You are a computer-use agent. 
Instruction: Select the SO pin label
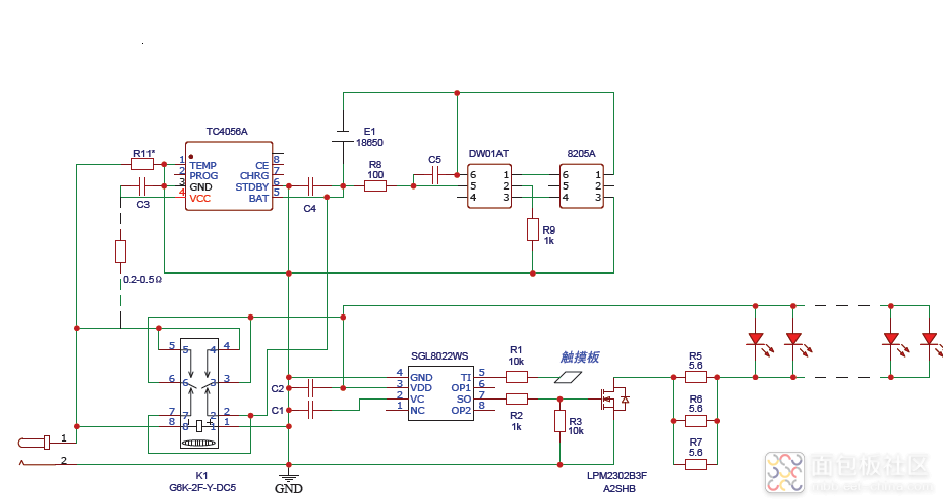(x=464, y=399)
